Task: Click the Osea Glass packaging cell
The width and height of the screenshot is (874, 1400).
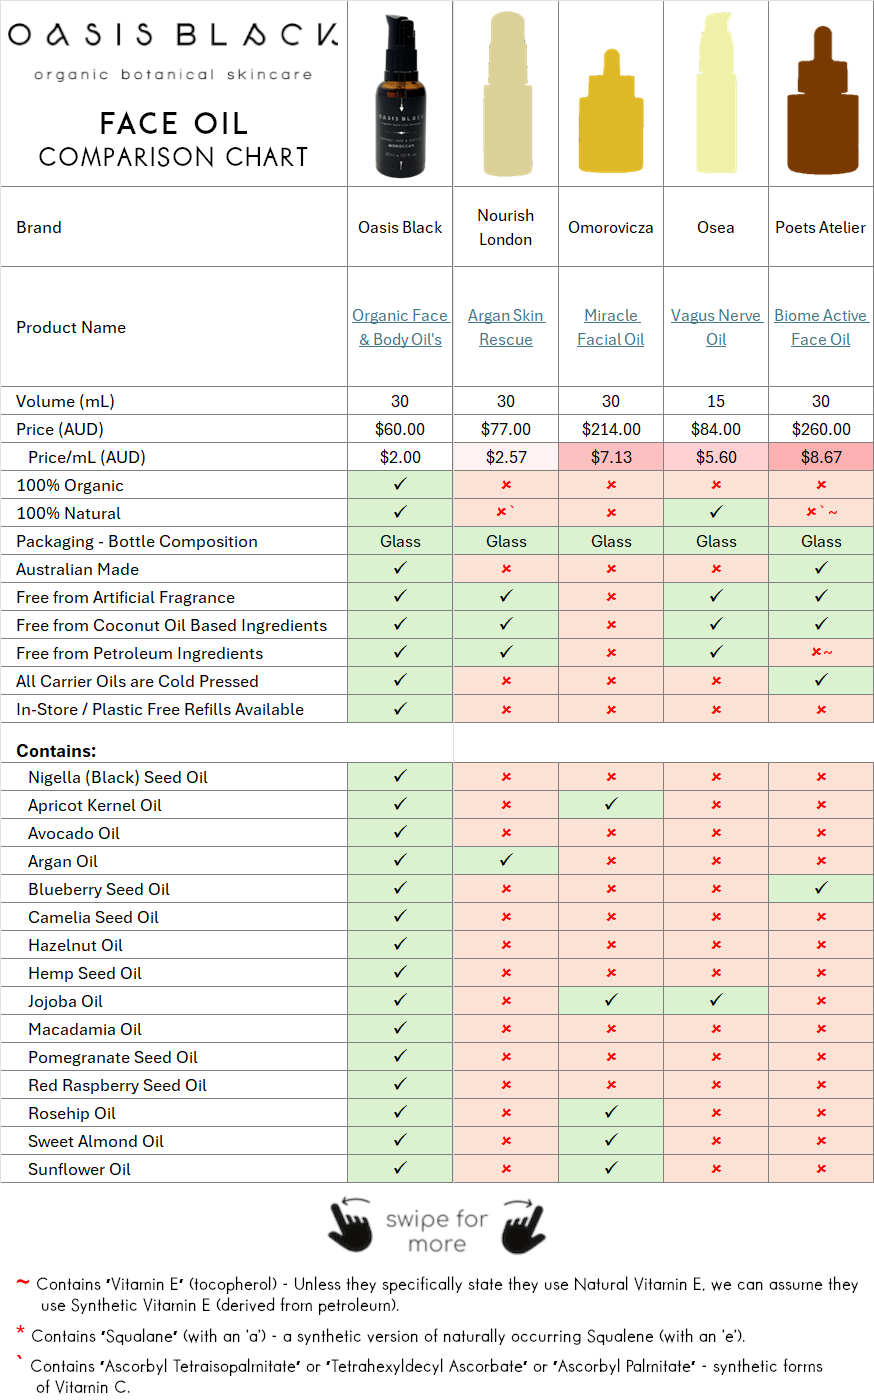Action: [x=716, y=541]
